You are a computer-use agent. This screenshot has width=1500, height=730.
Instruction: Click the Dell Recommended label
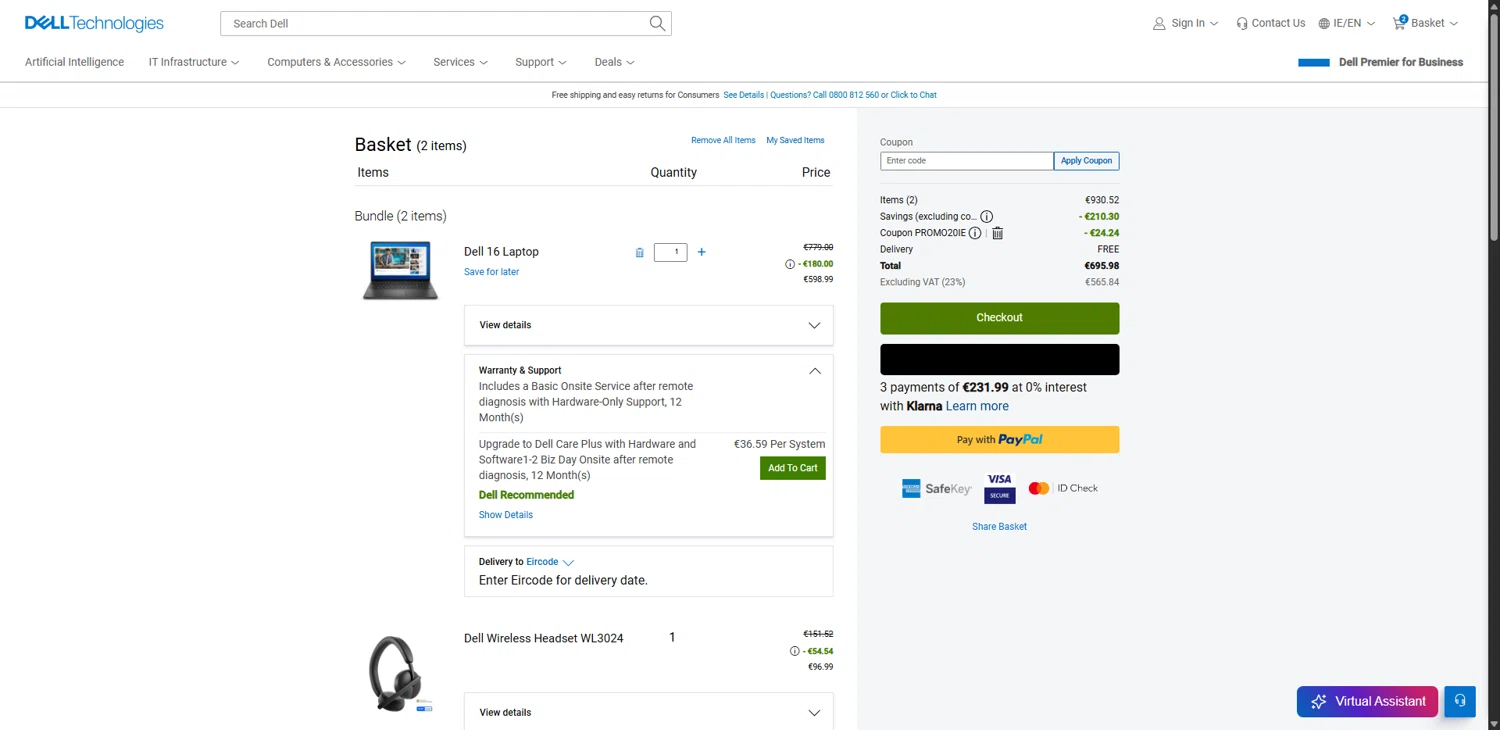pos(526,495)
